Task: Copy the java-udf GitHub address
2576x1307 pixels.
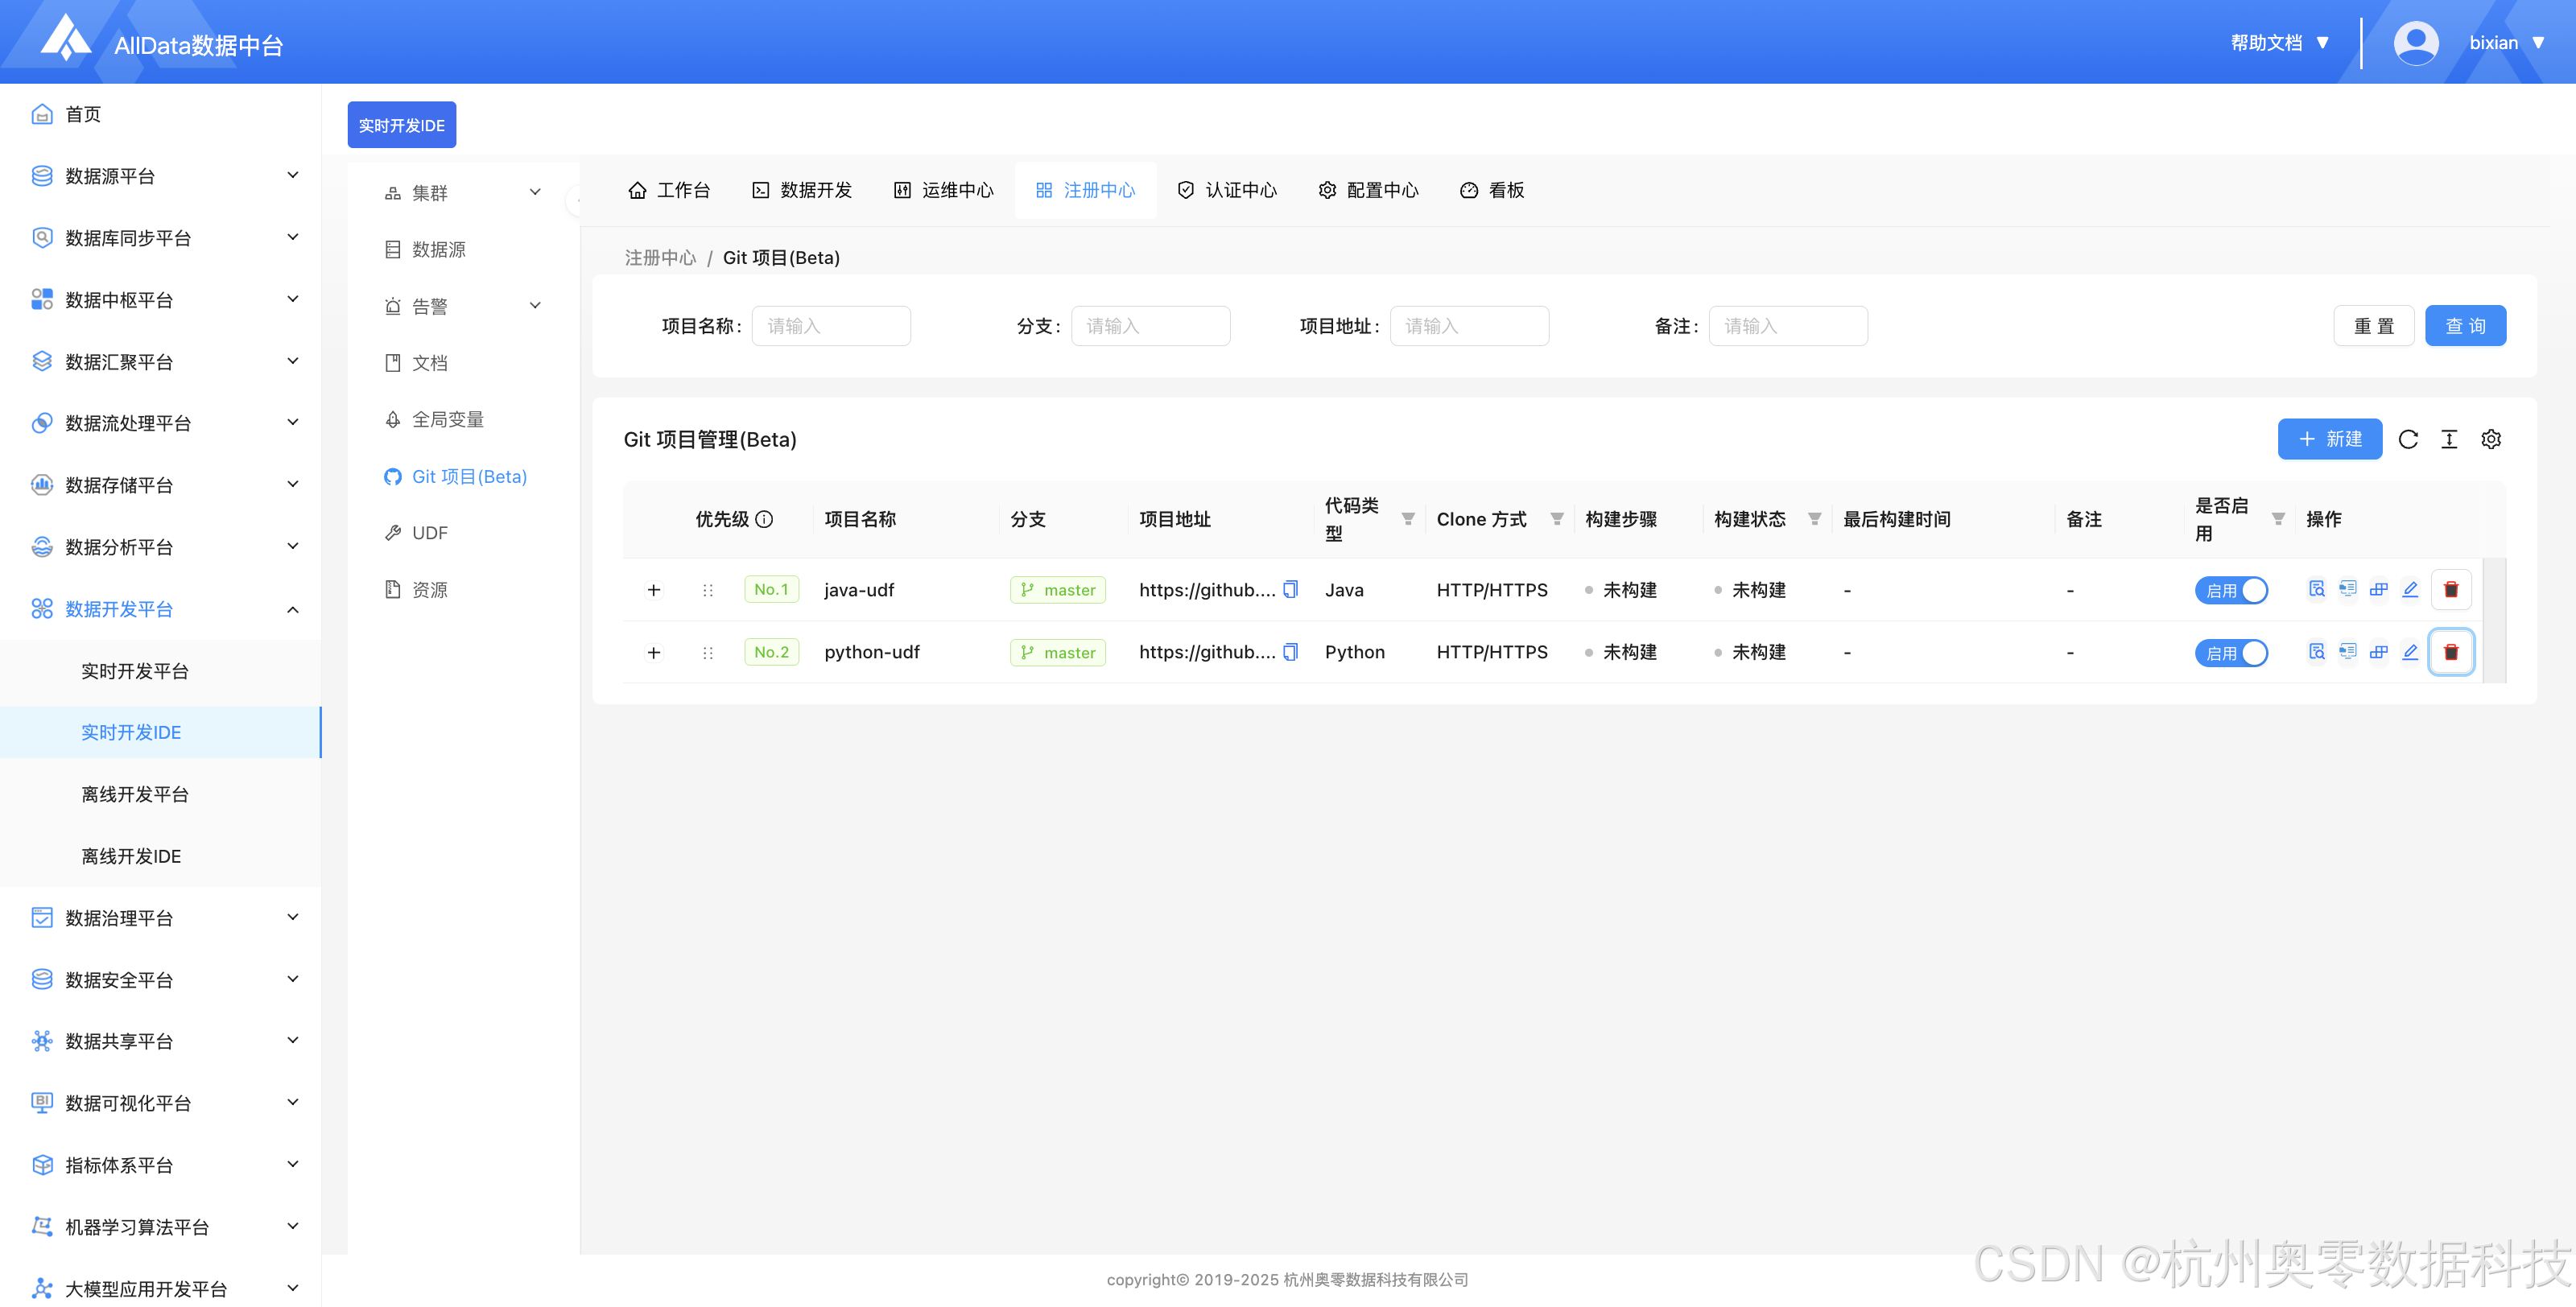Action: point(1290,589)
